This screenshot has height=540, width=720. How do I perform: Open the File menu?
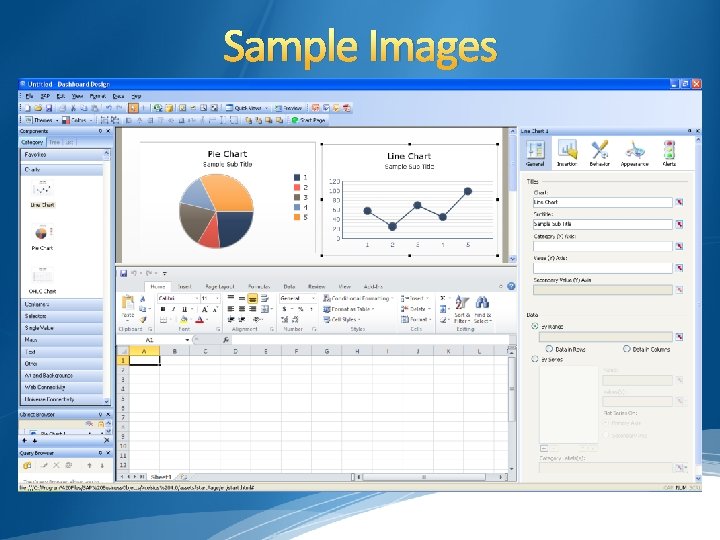pyautogui.click(x=29, y=96)
